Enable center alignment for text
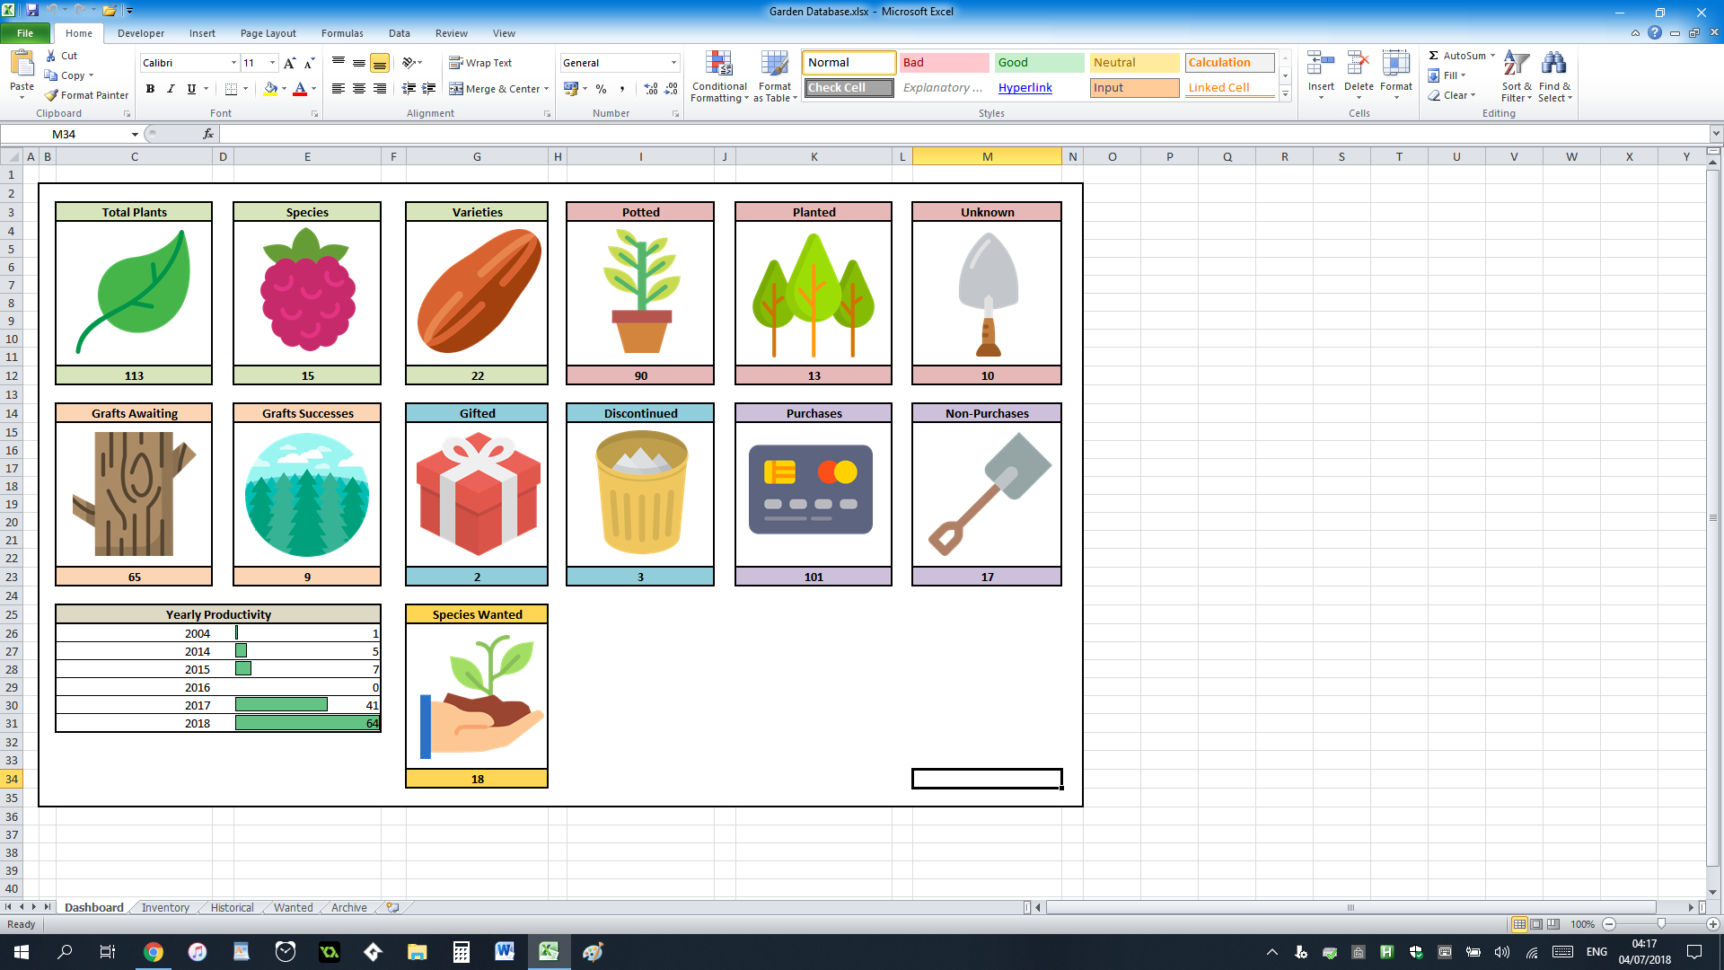The width and height of the screenshot is (1724, 970). 358,89
